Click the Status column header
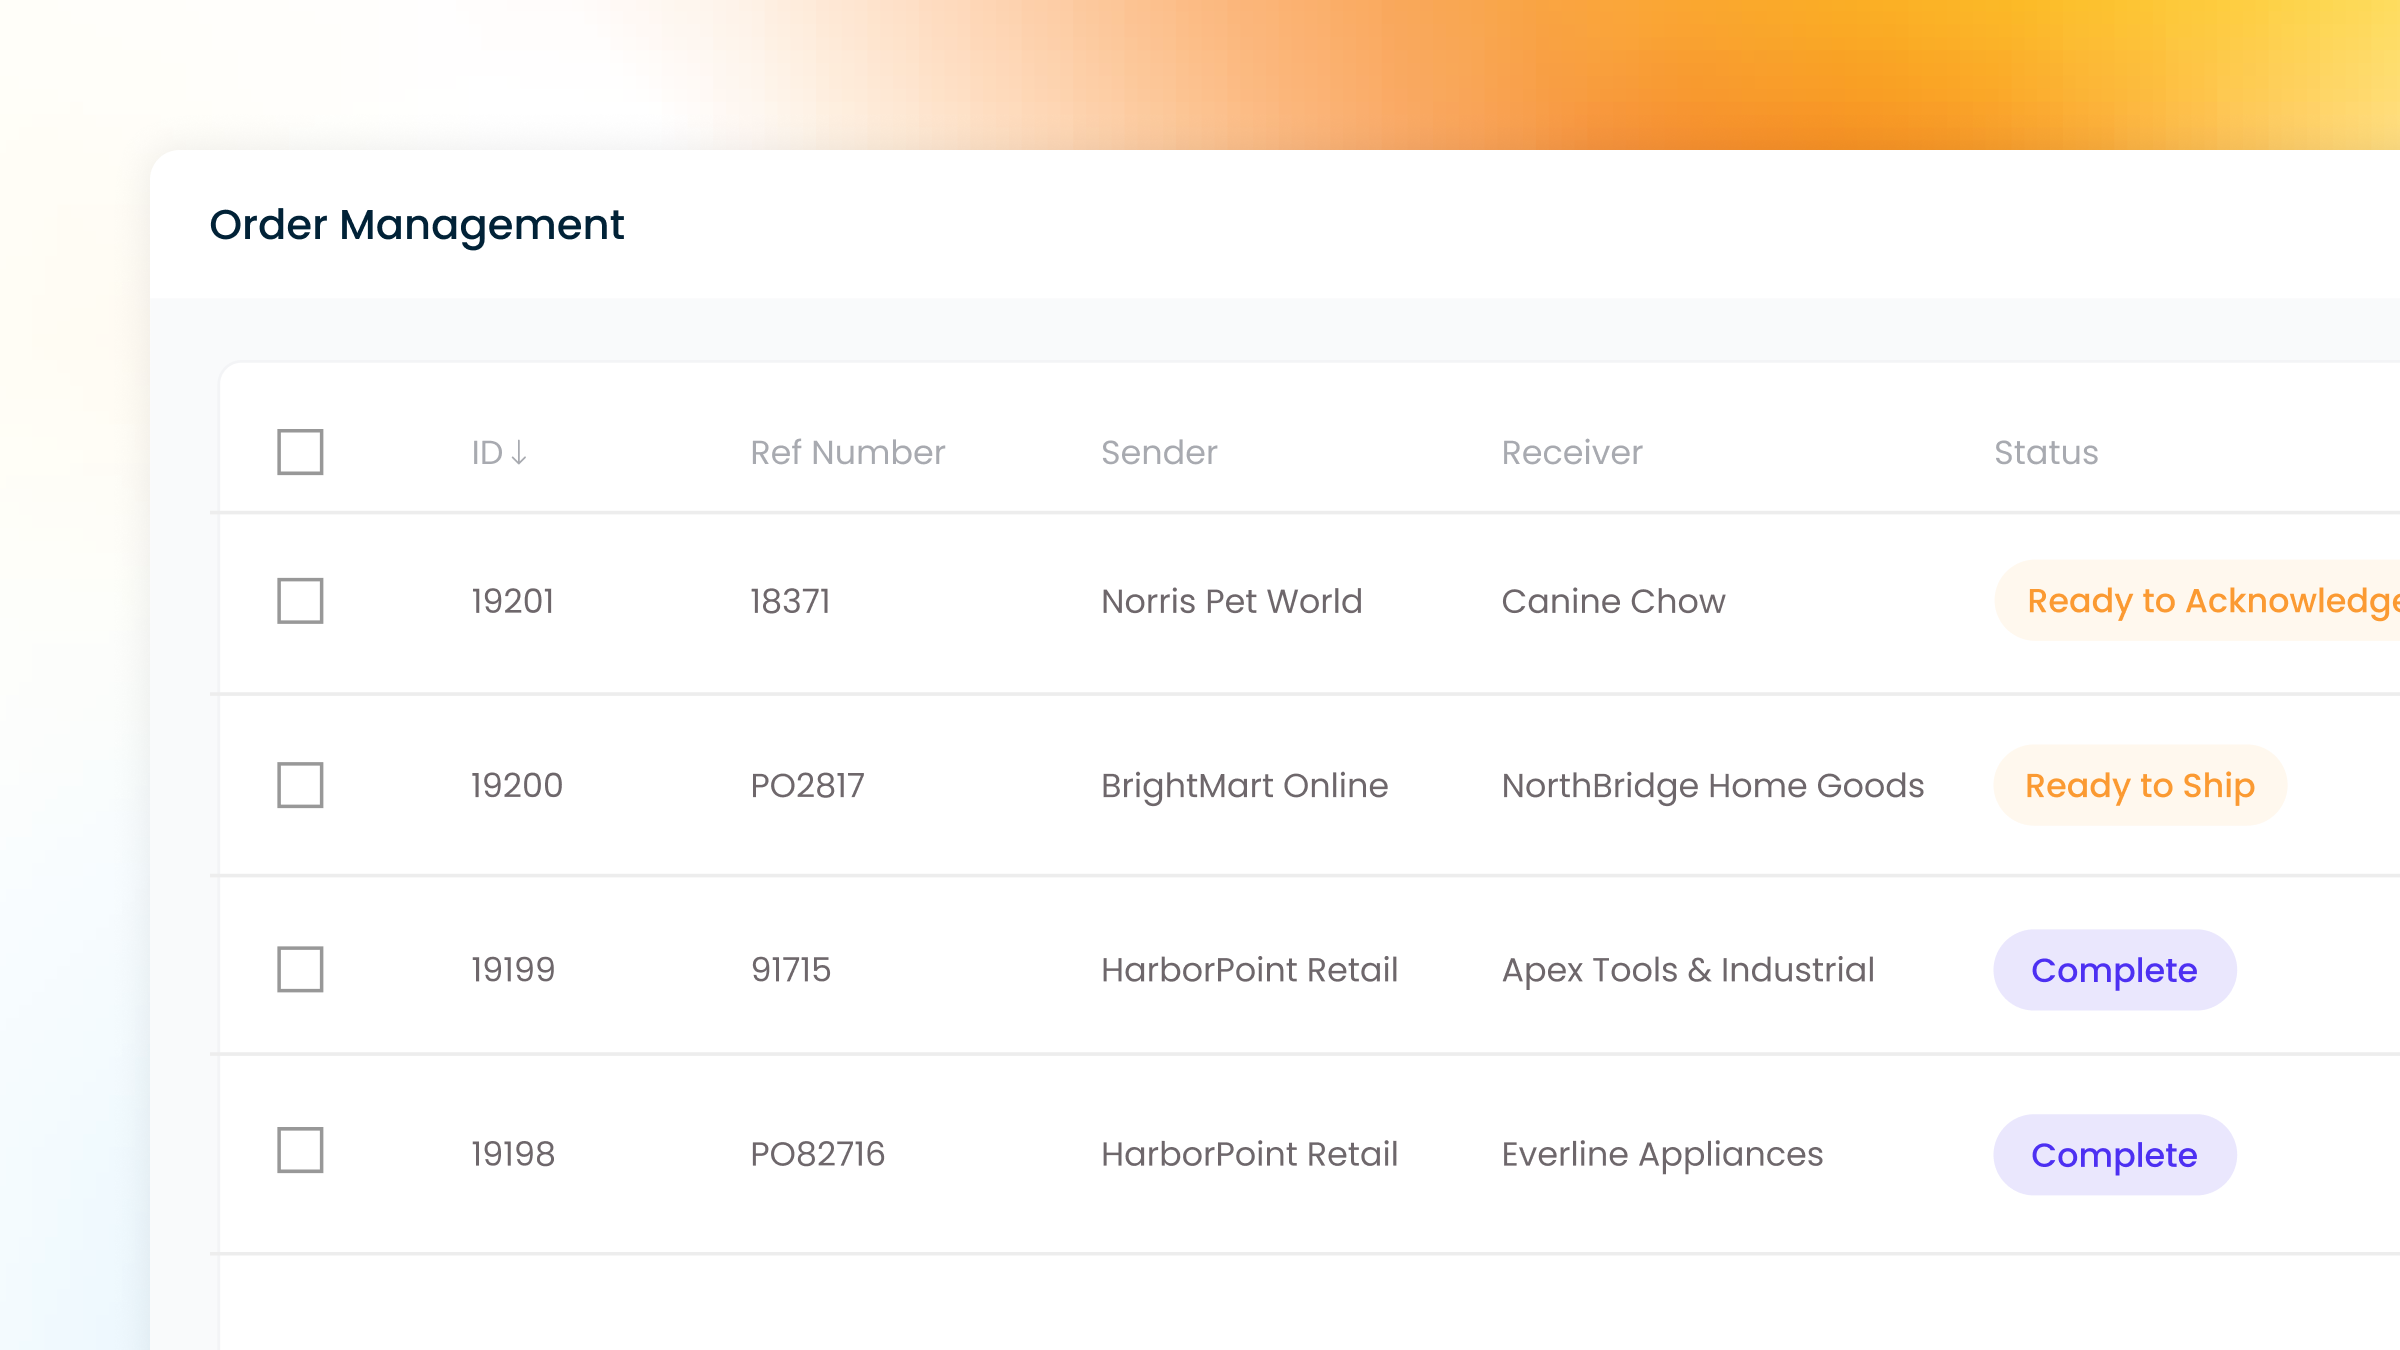2400x1350 pixels. pyautogui.click(x=2045, y=453)
